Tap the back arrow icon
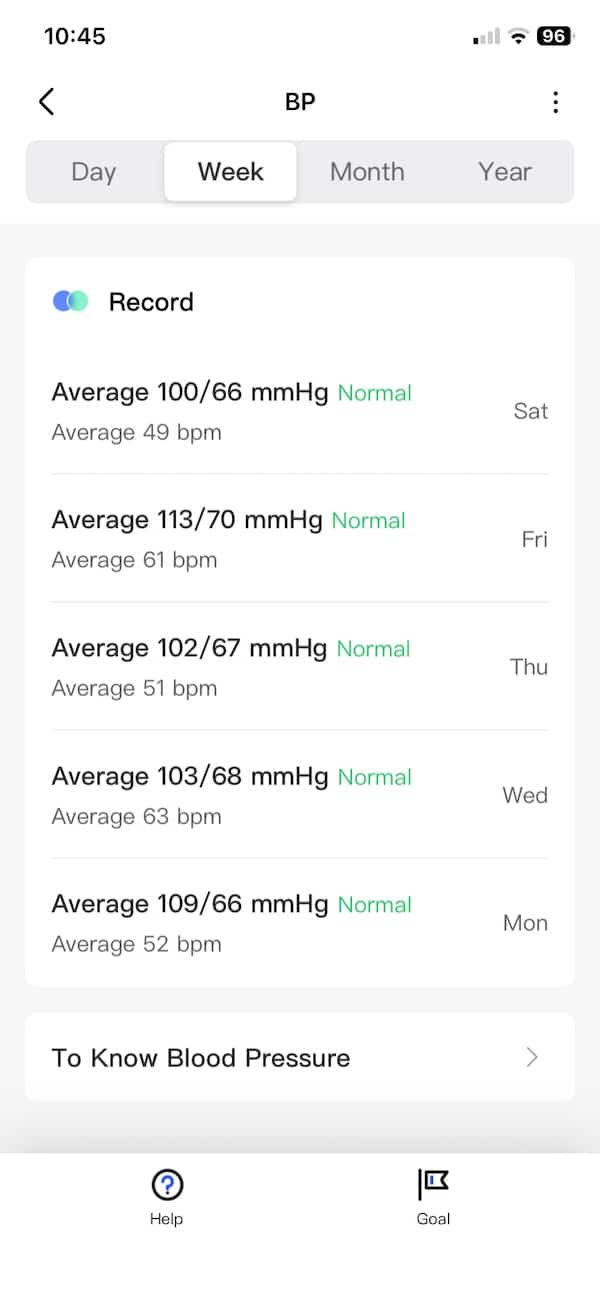Viewport: 600px width, 1299px height. (x=46, y=101)
